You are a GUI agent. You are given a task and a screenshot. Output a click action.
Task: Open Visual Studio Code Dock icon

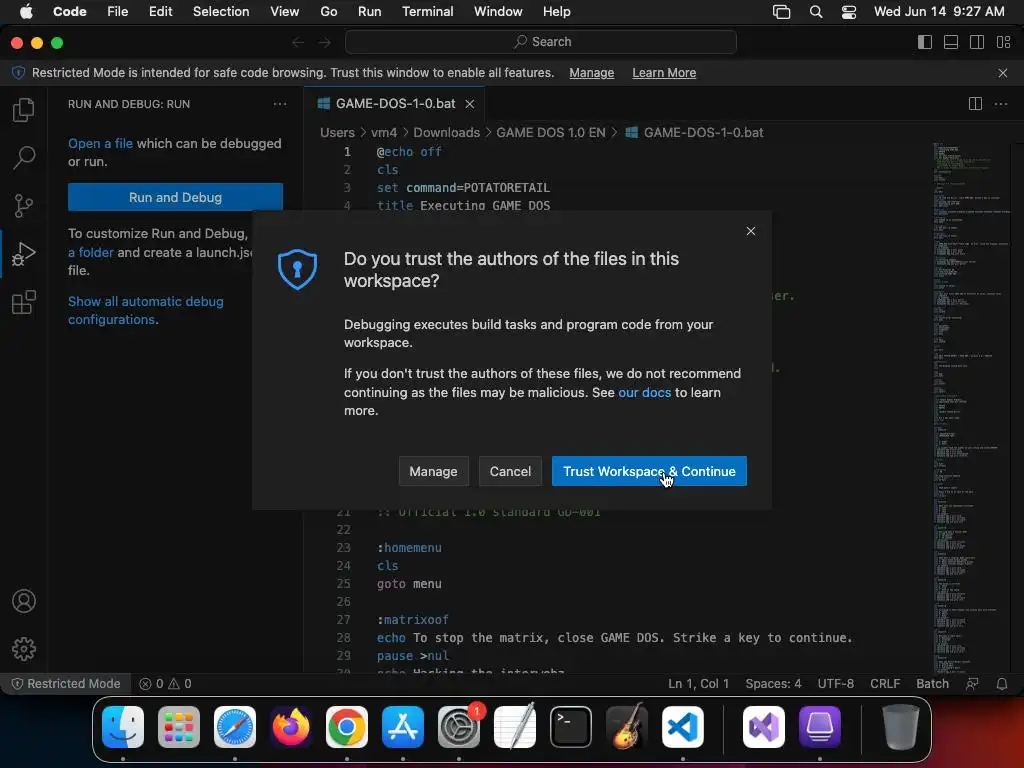click(683, 727)
